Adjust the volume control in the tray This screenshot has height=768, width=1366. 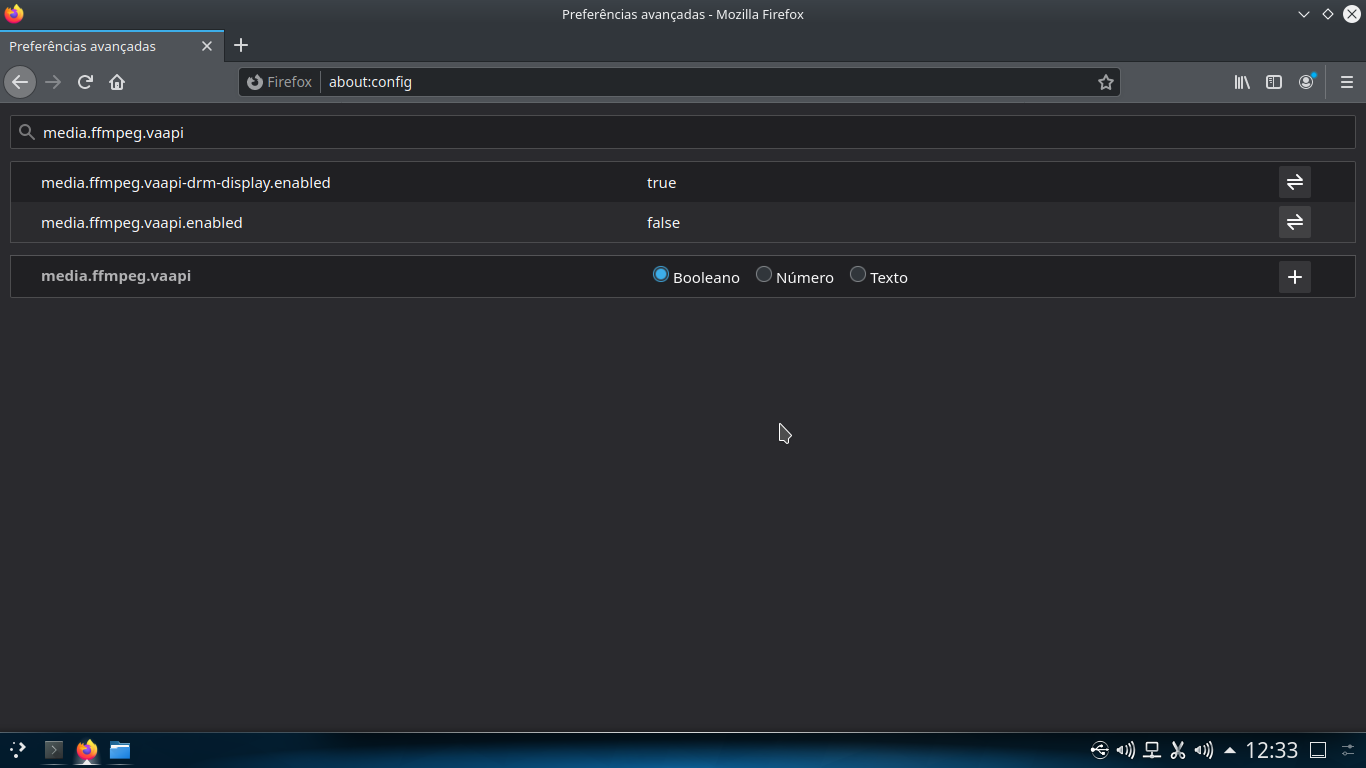tap(1126, 749)
